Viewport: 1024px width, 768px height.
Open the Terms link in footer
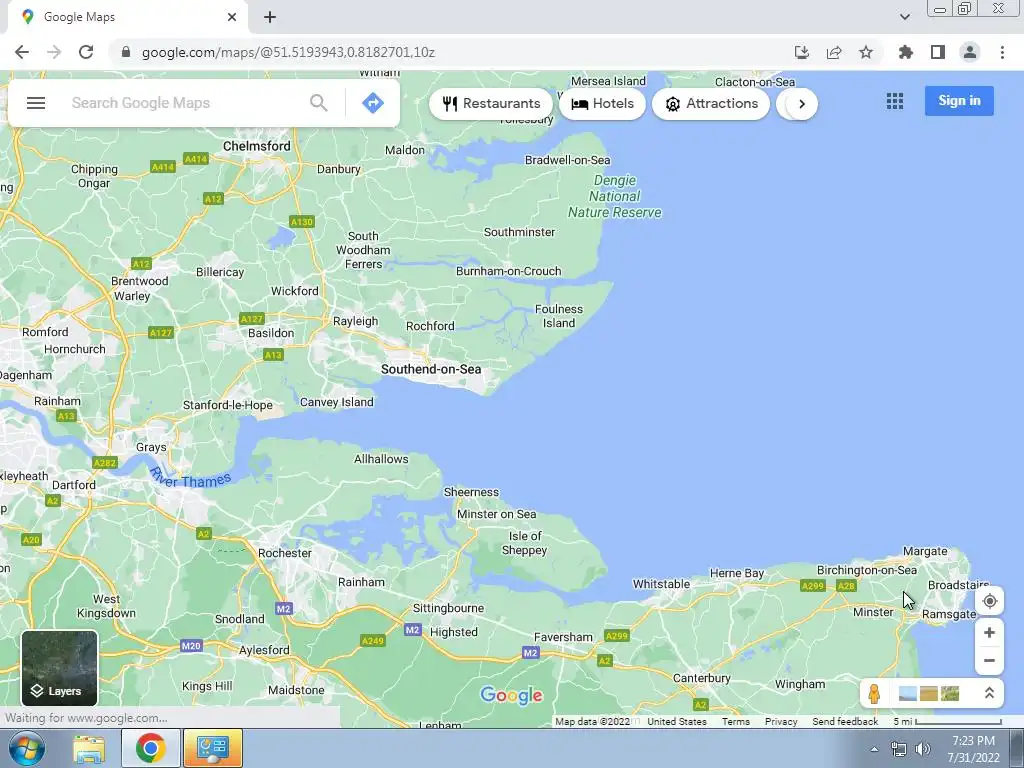coord(735,722)
